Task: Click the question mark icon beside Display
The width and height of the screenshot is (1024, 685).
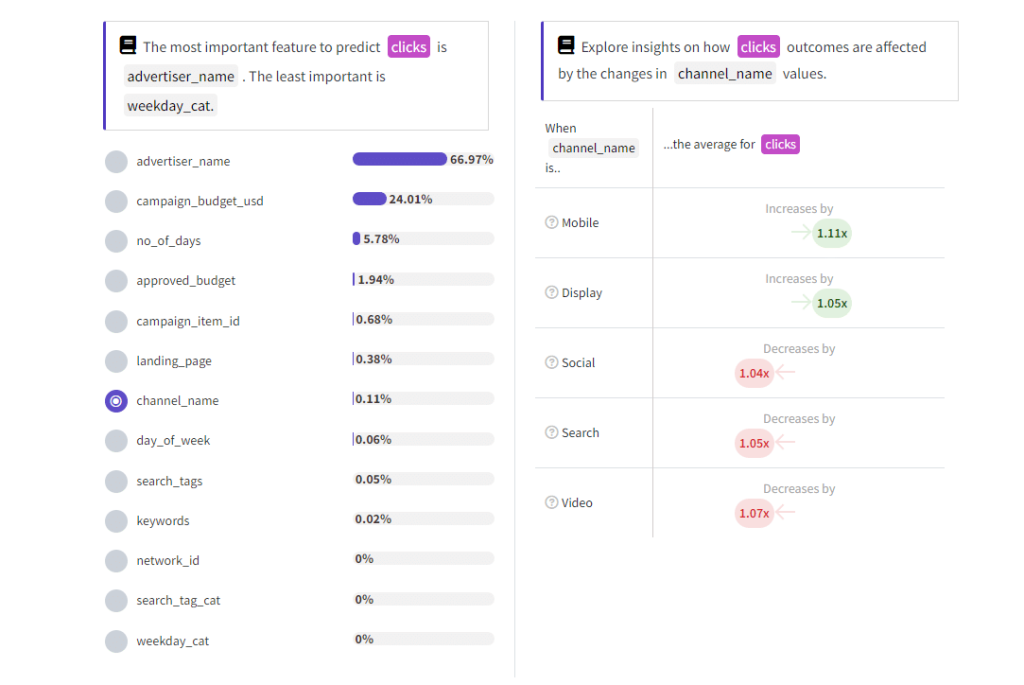Action: coord(550,292)
